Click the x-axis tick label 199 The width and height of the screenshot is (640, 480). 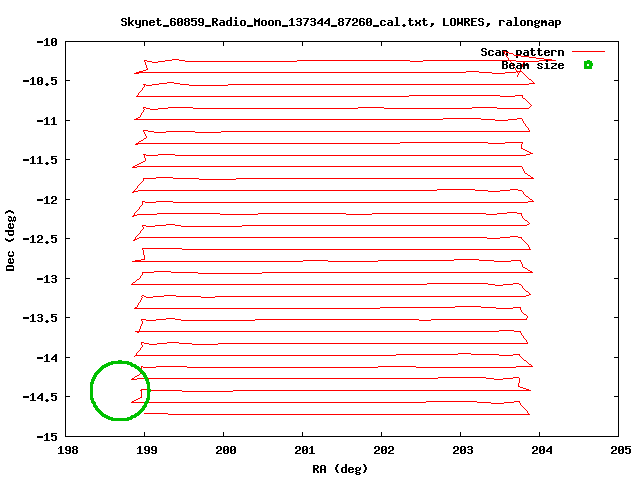pos(147,450)
